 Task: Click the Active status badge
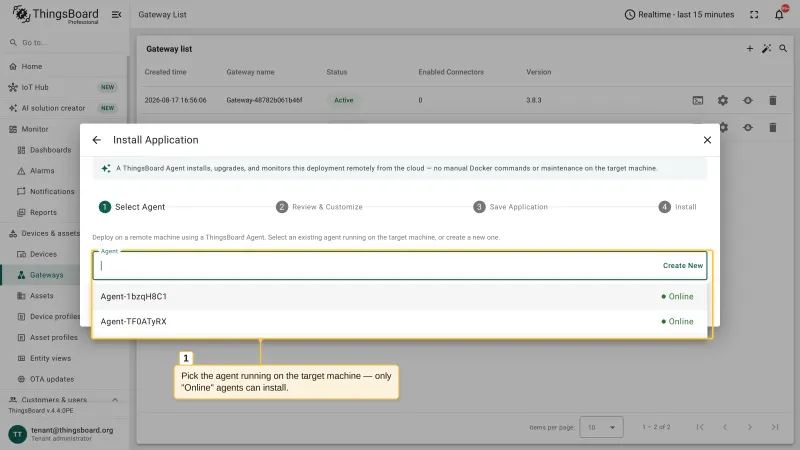pyautogui.click(x=343, y=101)
